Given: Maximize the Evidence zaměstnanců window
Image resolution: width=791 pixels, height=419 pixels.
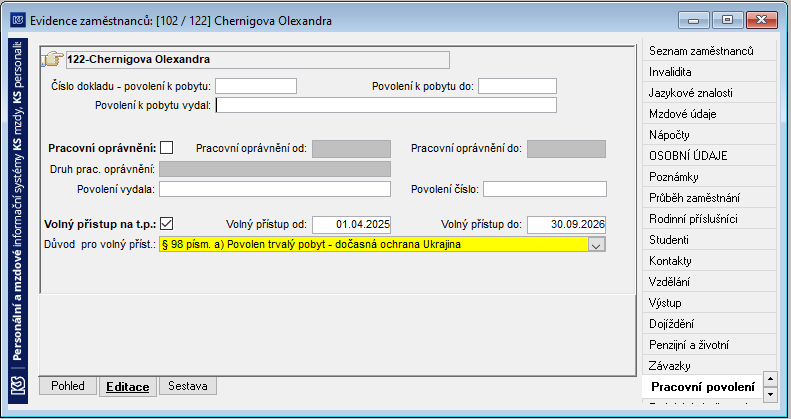Looking at the screenshot, I should 727,21.
